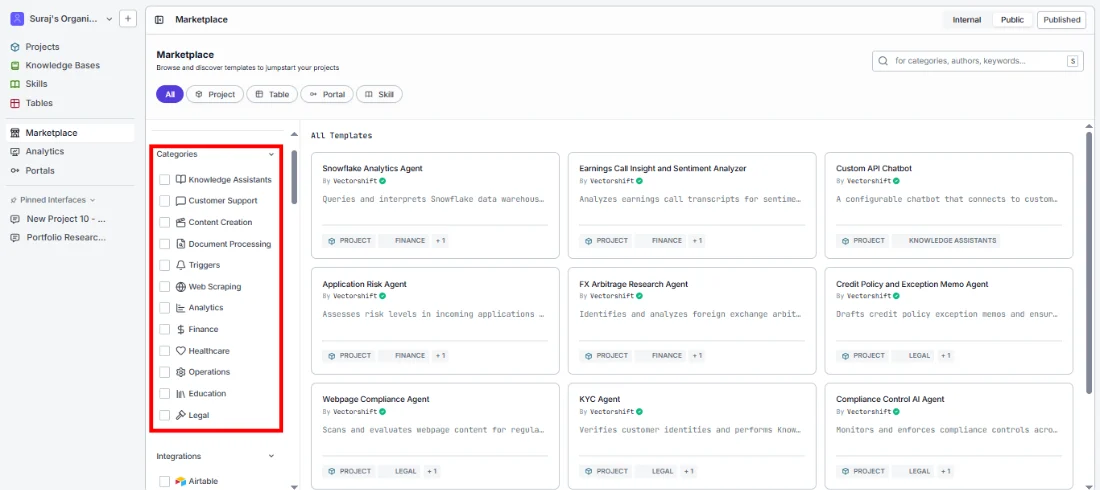Click the Legal gavel icon
The width and height of the screenshot is (1100, 490).
180,416
